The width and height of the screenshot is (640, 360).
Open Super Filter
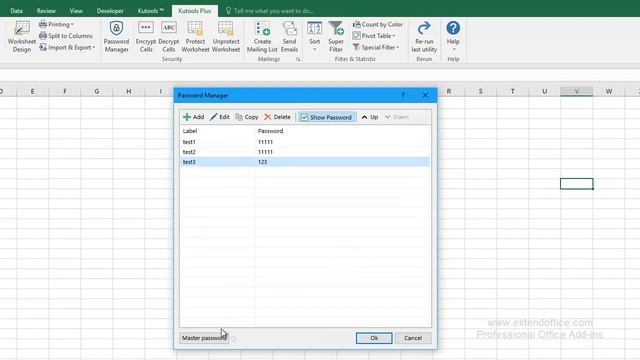336,37
